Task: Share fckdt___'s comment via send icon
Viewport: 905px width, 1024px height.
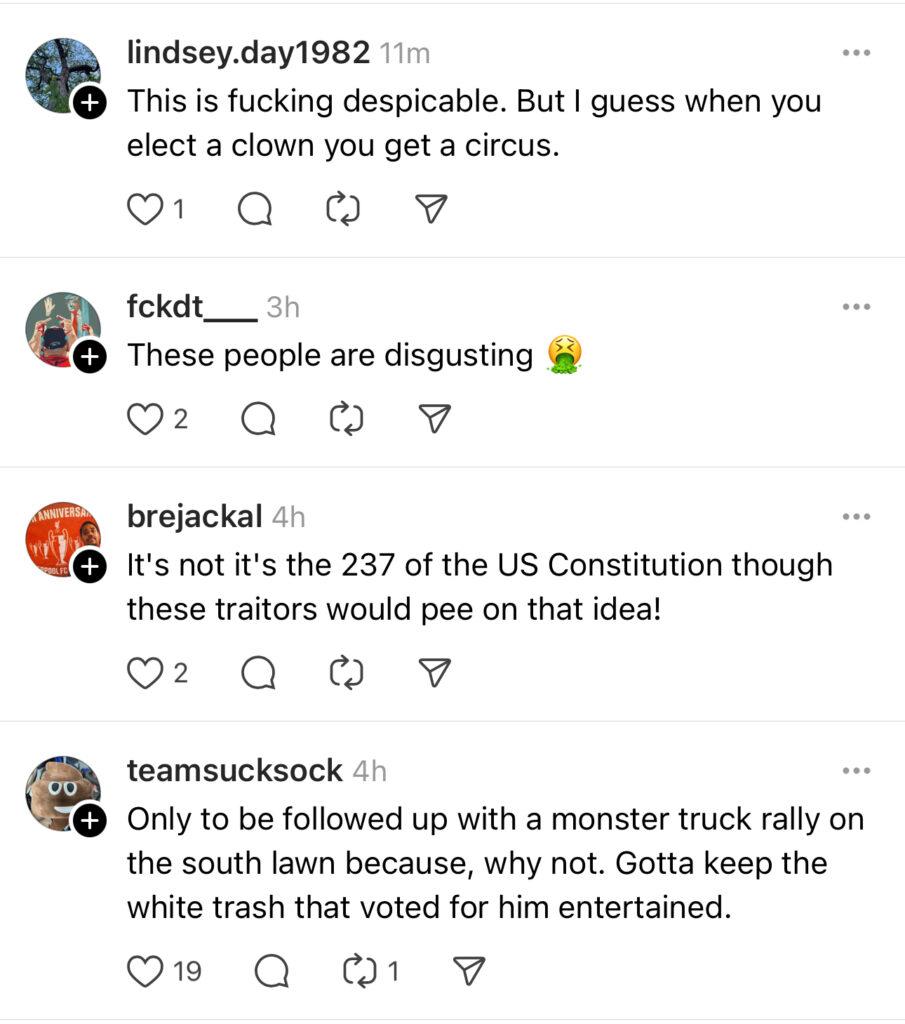Action: tap(432, 419)
